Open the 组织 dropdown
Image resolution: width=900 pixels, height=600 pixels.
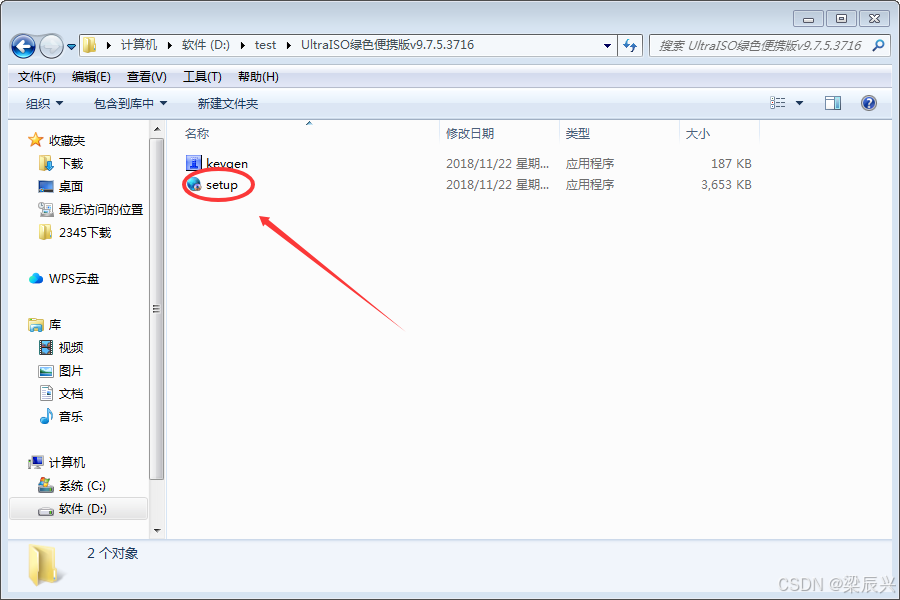(44, 103)
